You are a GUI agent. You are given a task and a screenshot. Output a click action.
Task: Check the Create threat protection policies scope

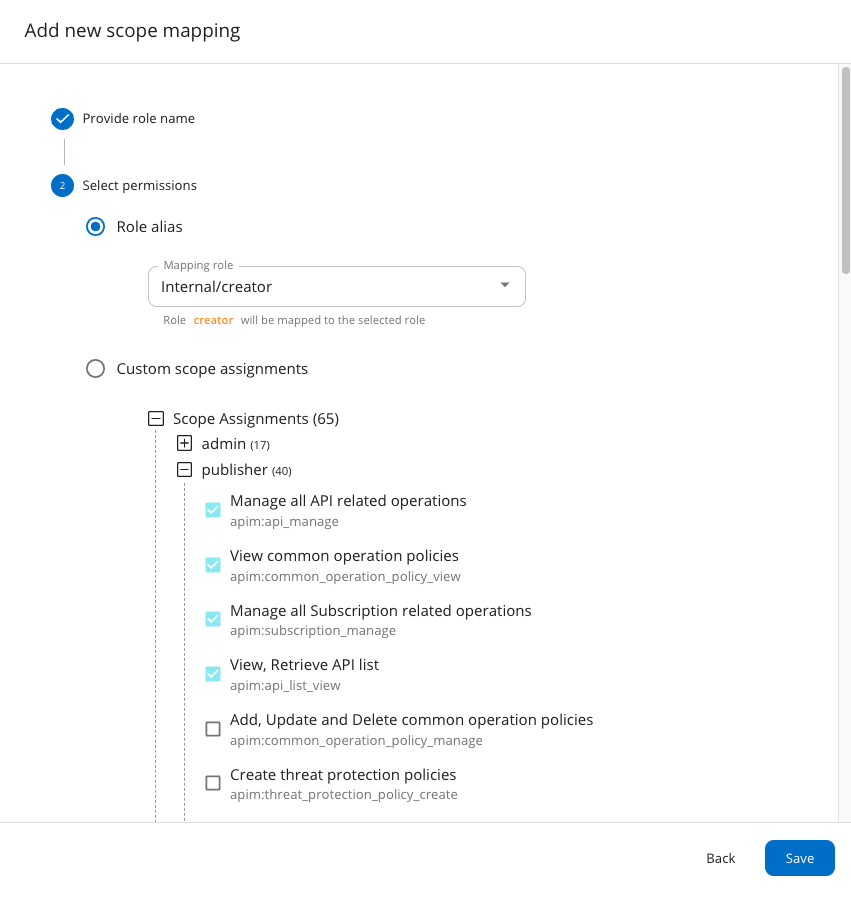212,783
